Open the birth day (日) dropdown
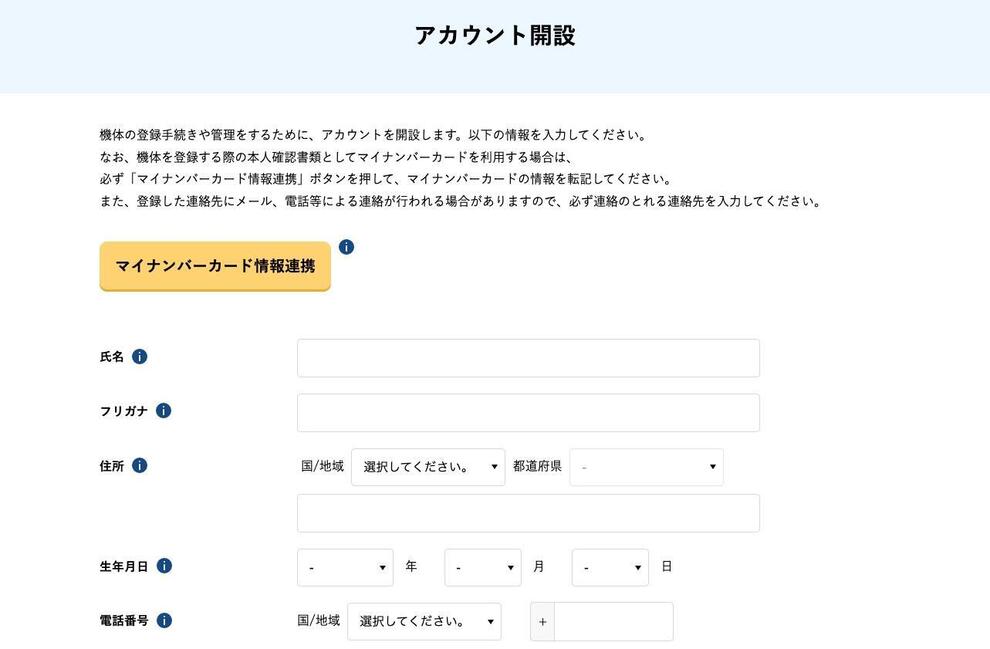990x649 pixels. (610, 568)
